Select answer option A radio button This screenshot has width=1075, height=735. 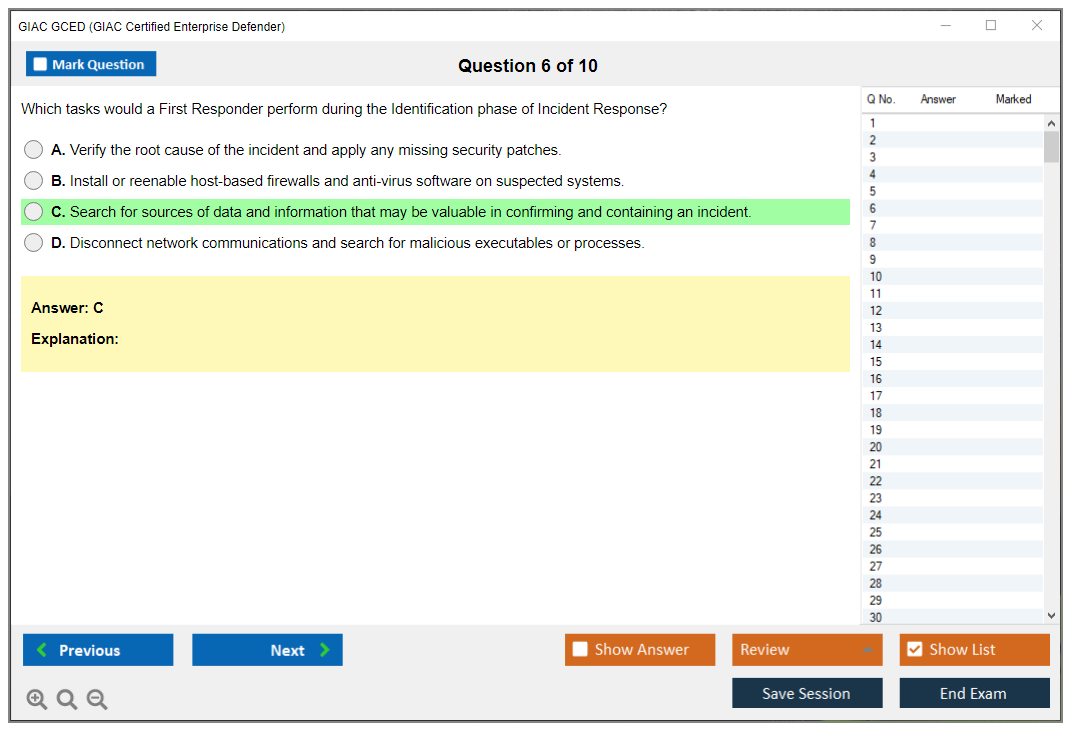pos(34,150)
